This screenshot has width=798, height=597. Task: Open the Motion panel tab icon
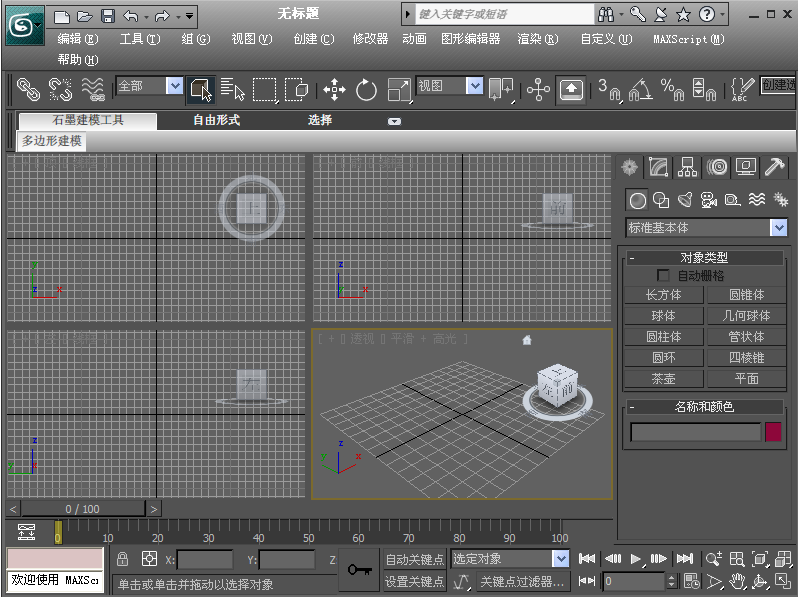pyautogui.click(x=717, y=167)
